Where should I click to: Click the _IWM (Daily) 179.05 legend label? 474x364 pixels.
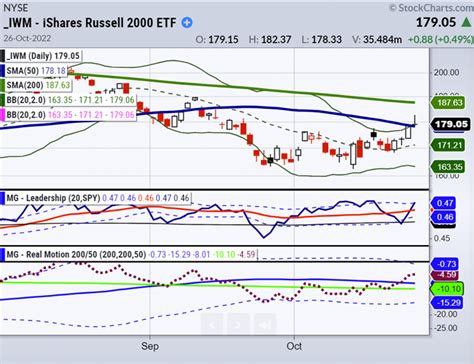pyautogui.click(x=43, y=56)
